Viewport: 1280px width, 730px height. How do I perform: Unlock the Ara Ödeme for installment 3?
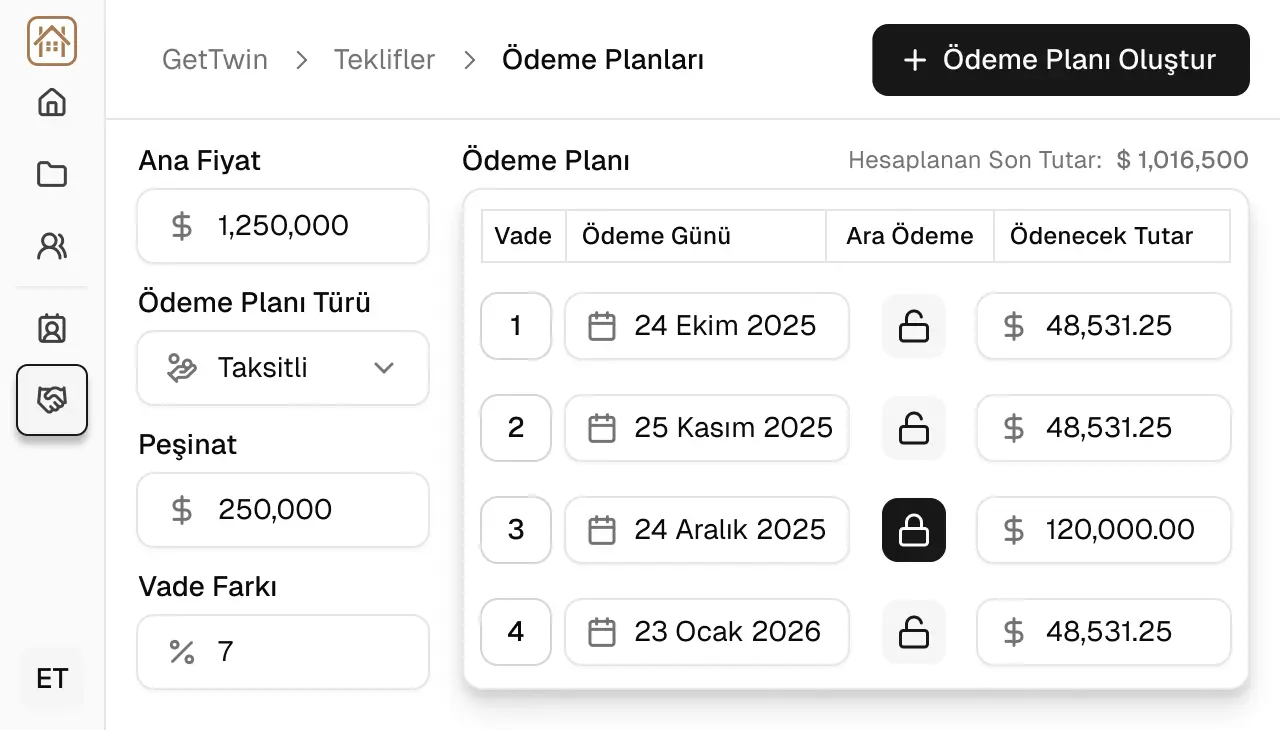913,530
